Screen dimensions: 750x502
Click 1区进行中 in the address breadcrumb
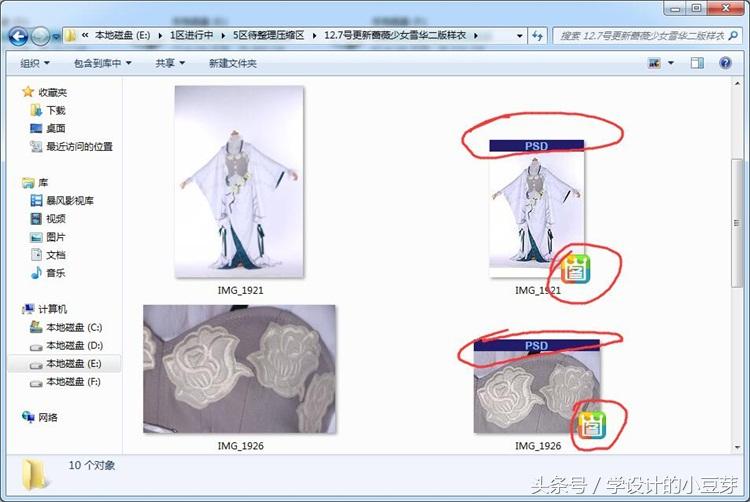point(191,35)
